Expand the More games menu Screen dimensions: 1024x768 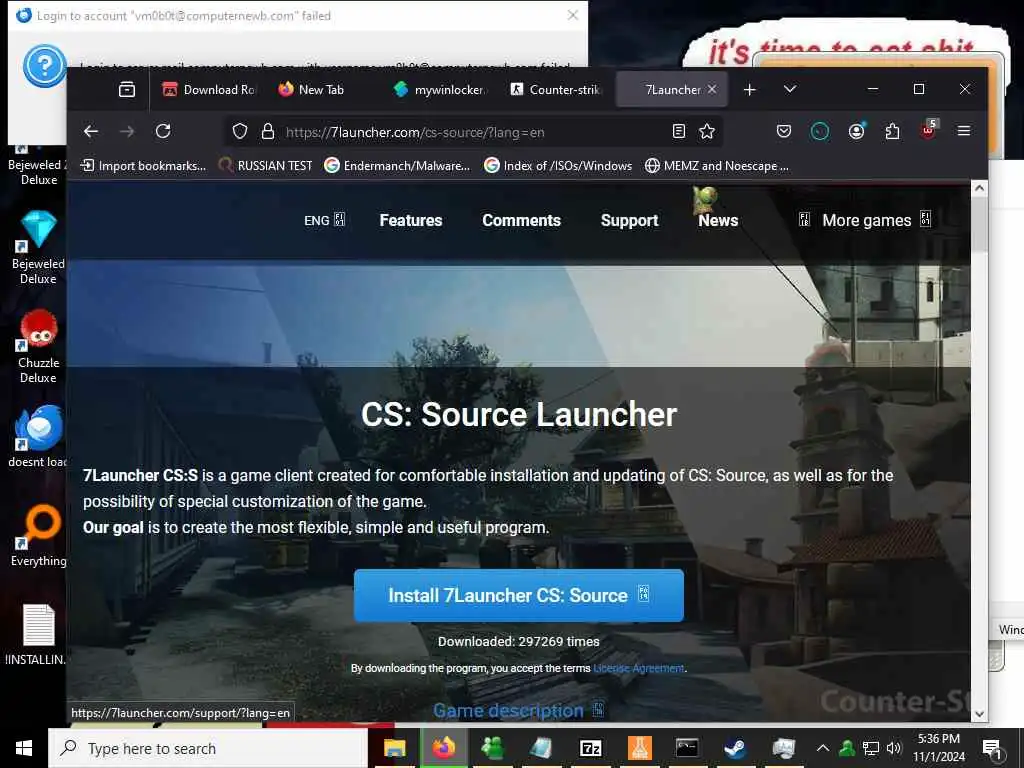click(x=865, y=220)
